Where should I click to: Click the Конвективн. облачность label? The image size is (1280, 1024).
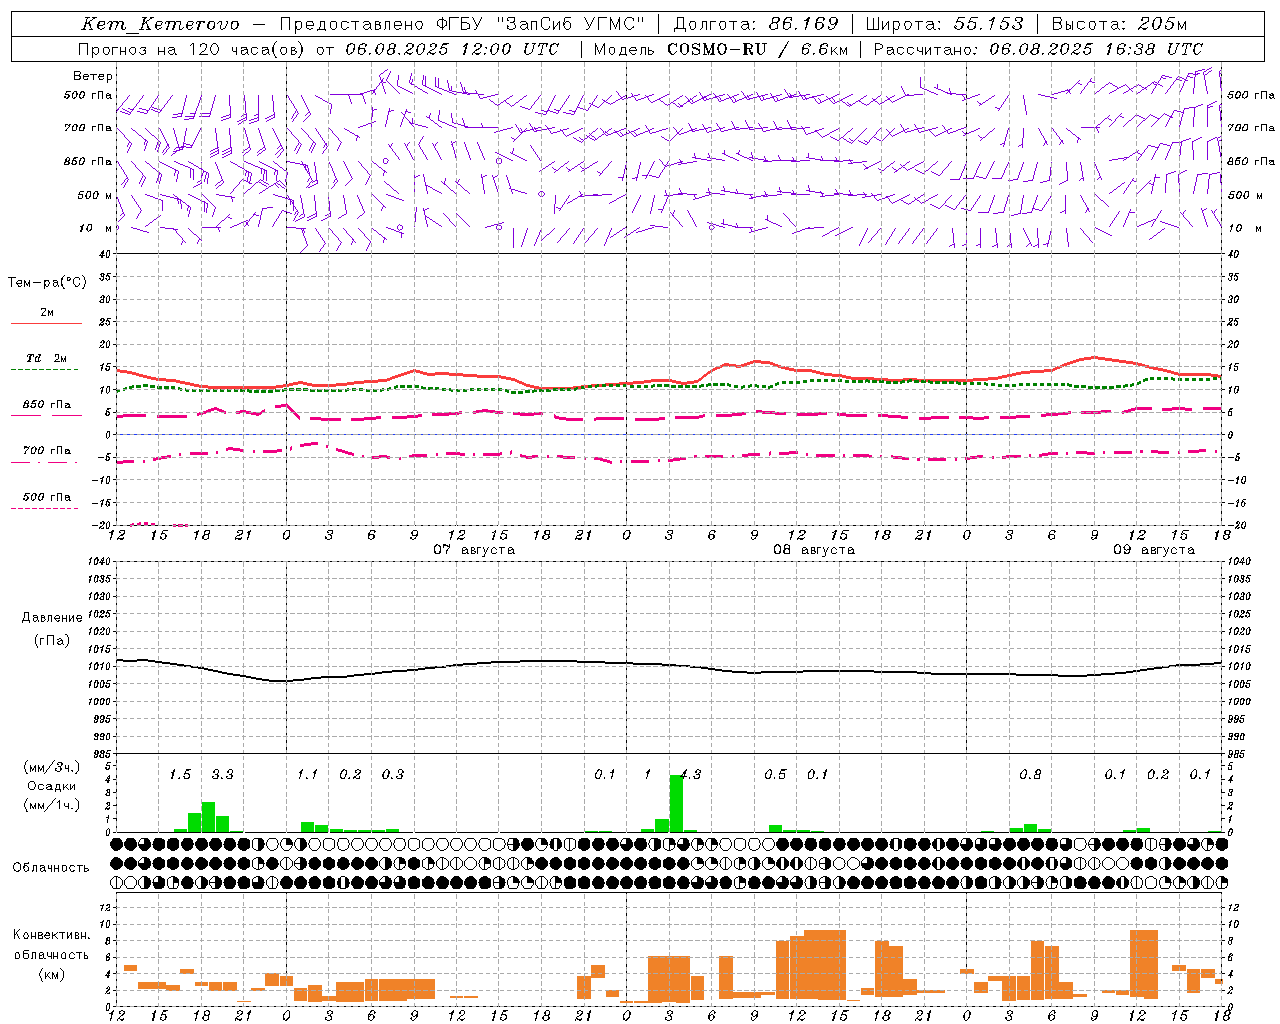[x=51, y=945]
